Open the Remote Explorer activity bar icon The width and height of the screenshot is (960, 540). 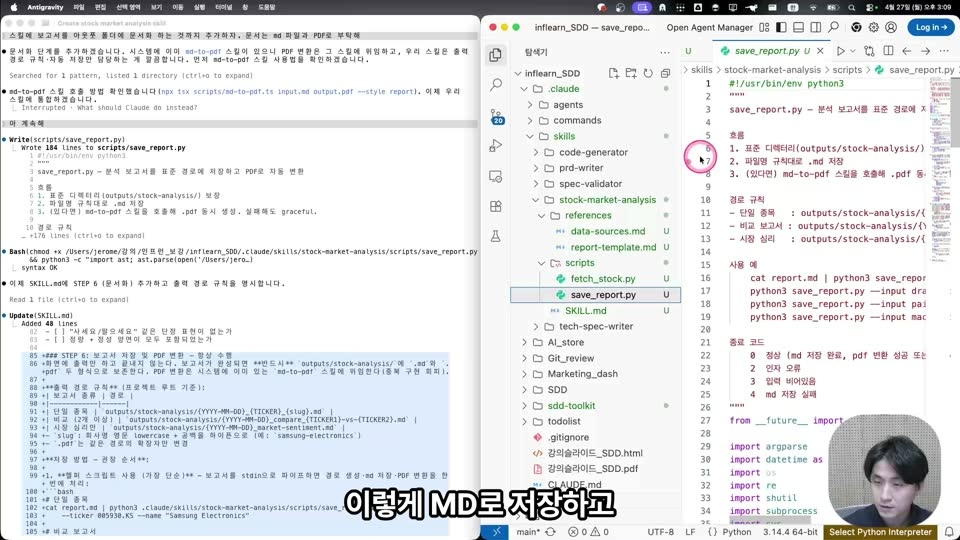point(495,176)
